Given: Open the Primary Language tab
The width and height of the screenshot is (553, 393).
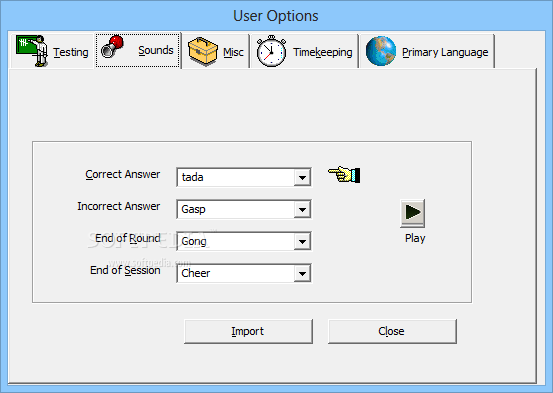Looking at the screenshot, I should point(427,51).
